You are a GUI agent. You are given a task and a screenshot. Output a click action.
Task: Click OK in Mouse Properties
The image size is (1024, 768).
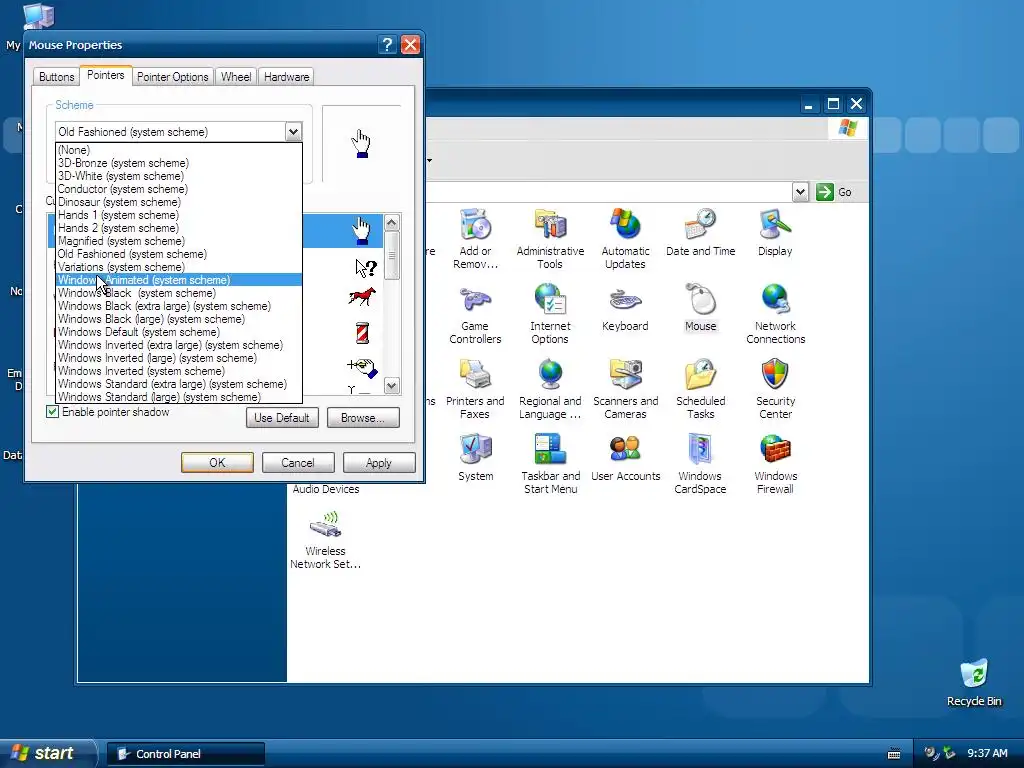tap(217, 462)
